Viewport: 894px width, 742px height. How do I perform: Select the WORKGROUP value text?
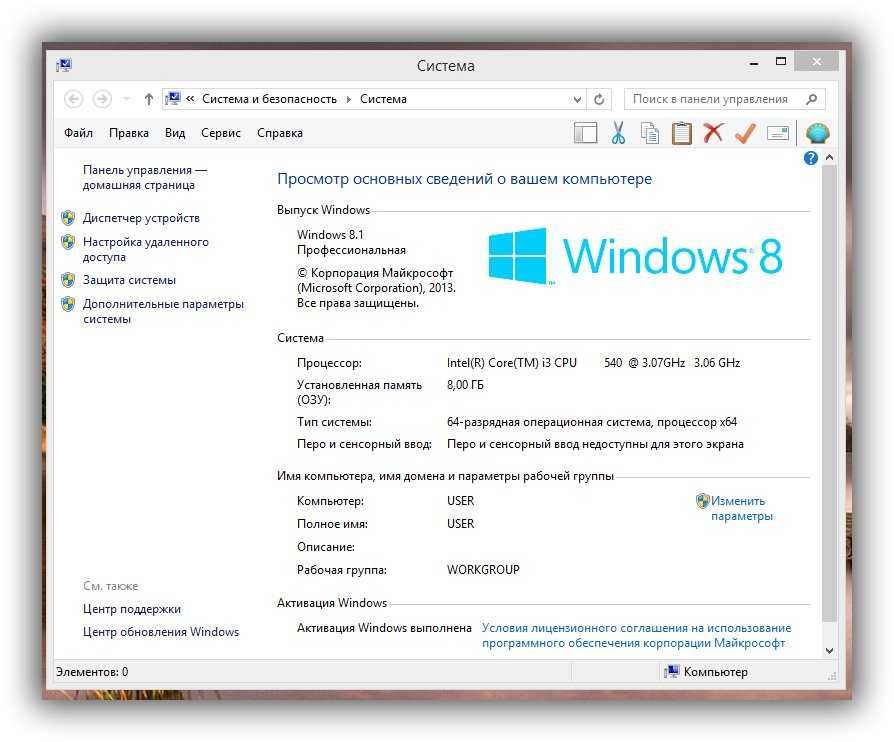(483, 570)
